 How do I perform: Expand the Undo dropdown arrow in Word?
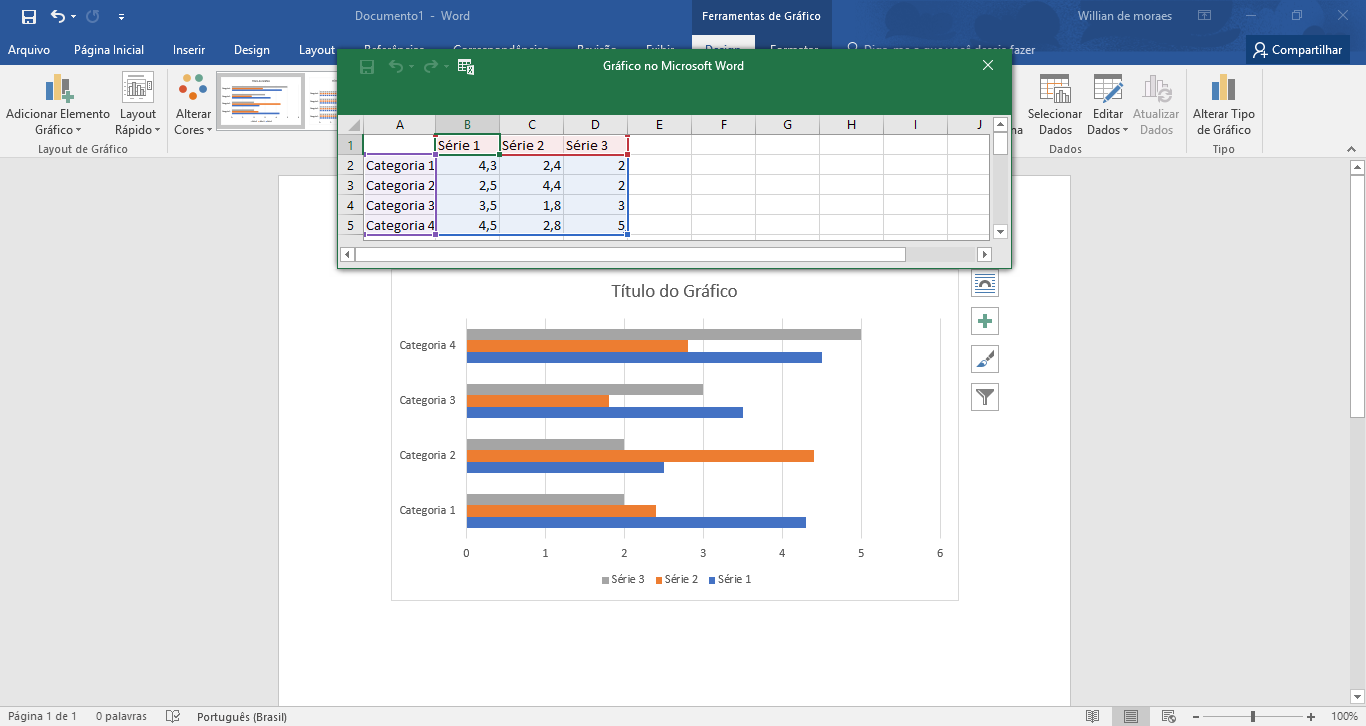pyautogui.click(x=74, y=17)
